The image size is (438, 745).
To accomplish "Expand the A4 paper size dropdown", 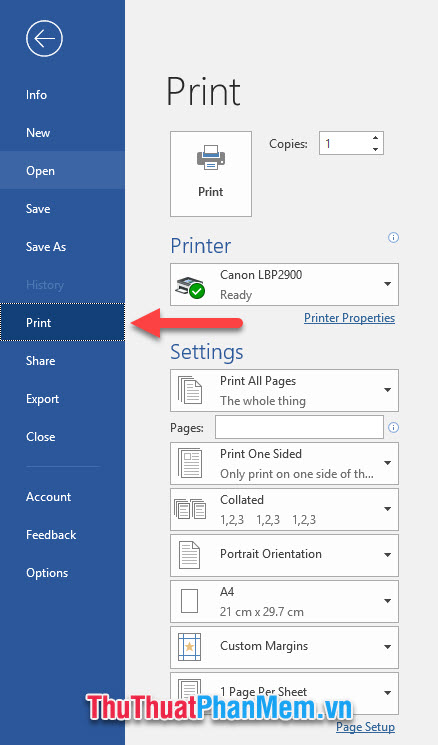I will point(284,602).
